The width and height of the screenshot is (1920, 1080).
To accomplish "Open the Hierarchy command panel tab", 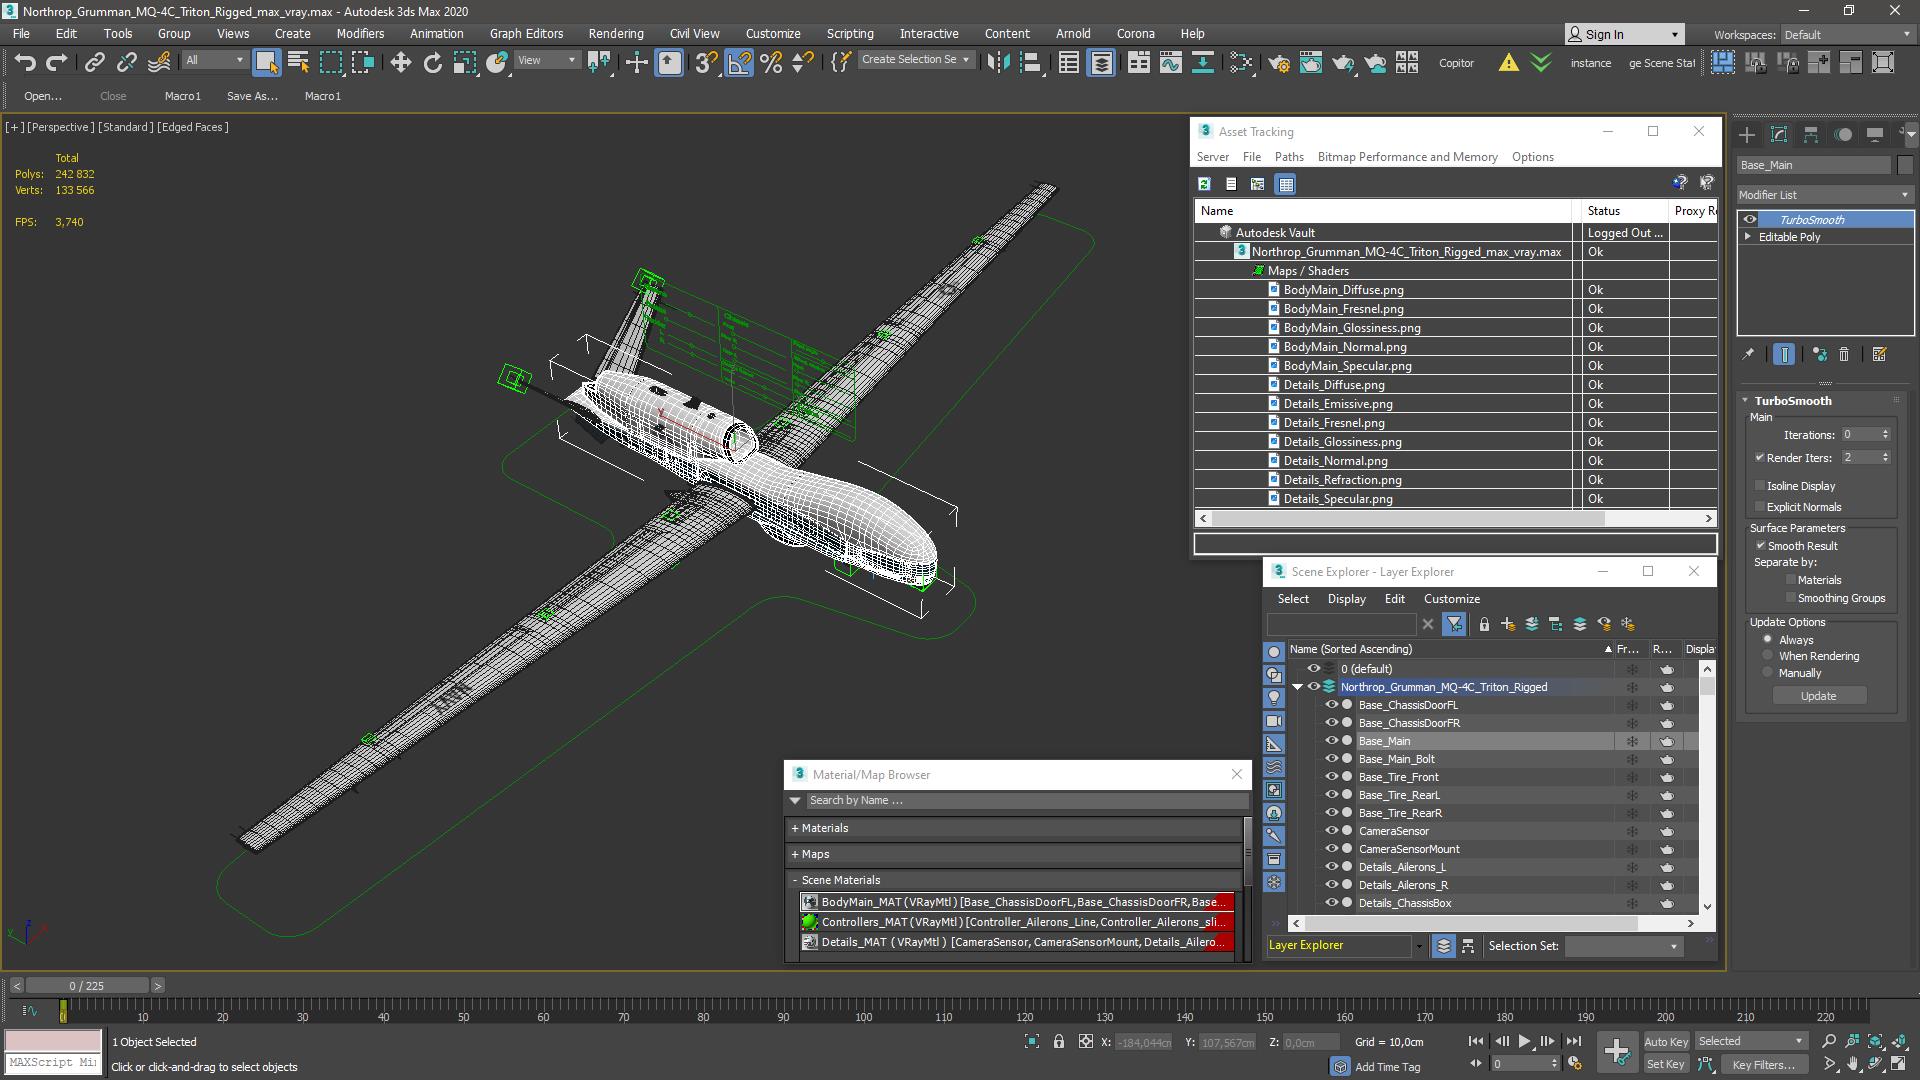I will [1811, 134].
